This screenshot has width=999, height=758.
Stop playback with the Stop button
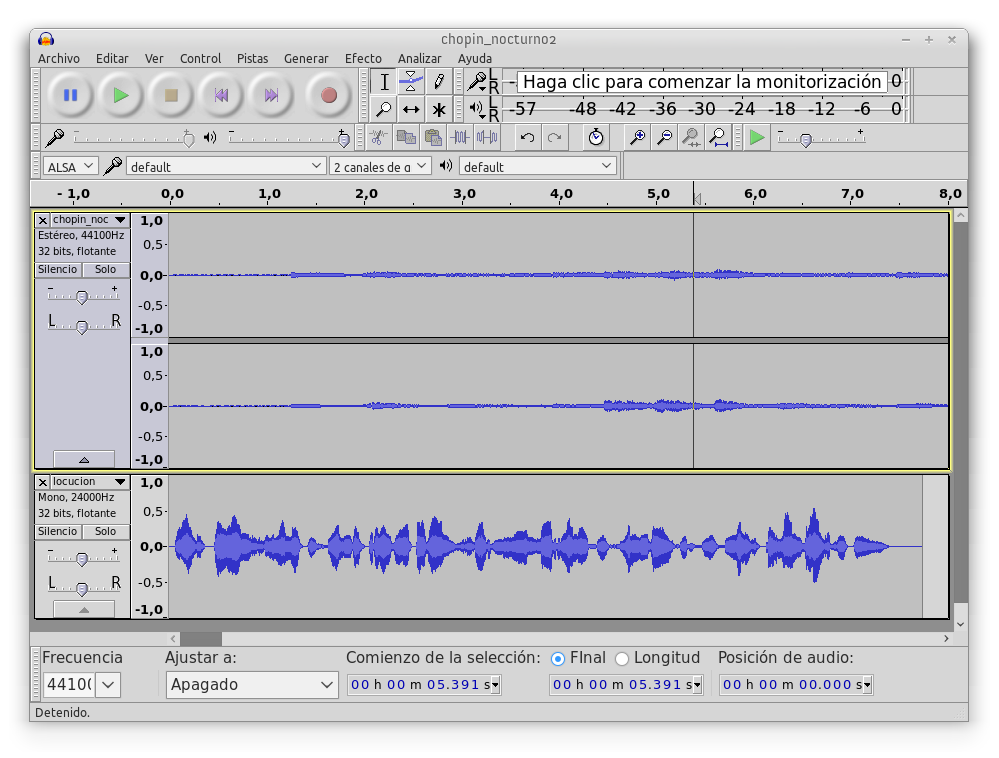click(x=171, y=96)
